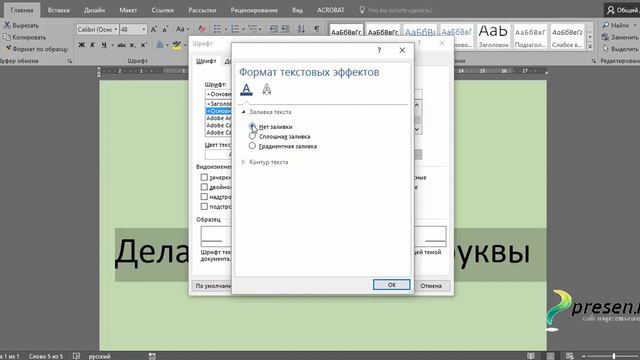This screenshot has height=360, width=640.
Task: Apply 'Заголовок' style thumbnail
Action: [x=493, y=36]
